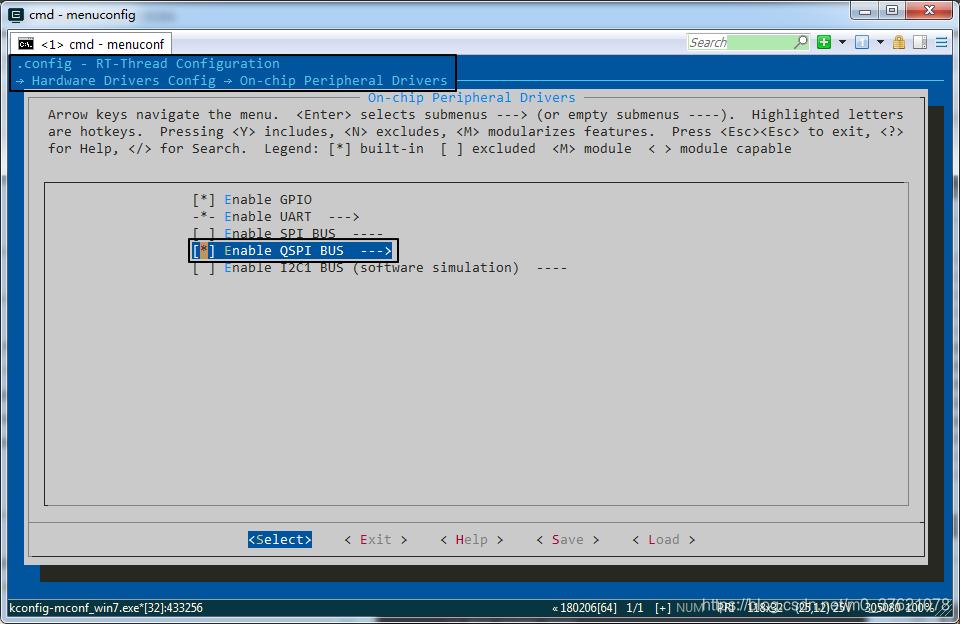Screen dimensions: 960x624
Task: Click the Save button
Action: pyautogui.click(x=568, y=539)
